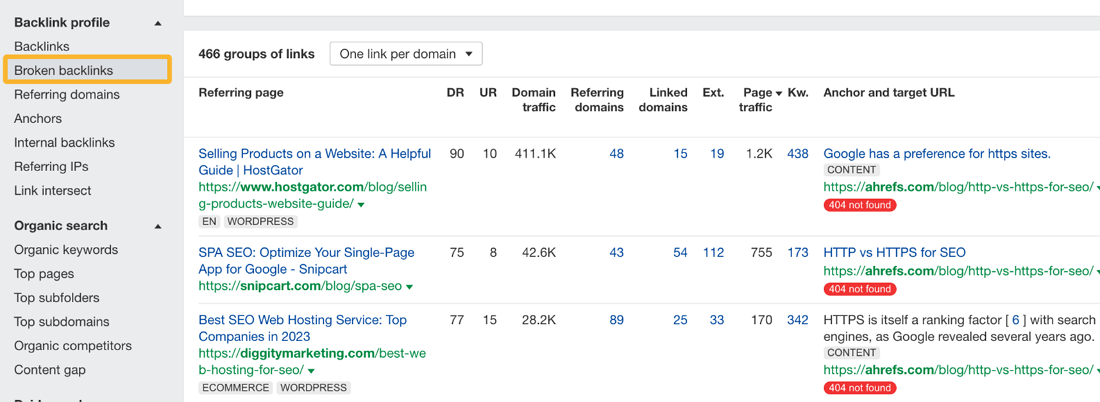Click Ext. column header
Image resolution: width=1100 pixels, height=402 pixels.
coord(713,93)
